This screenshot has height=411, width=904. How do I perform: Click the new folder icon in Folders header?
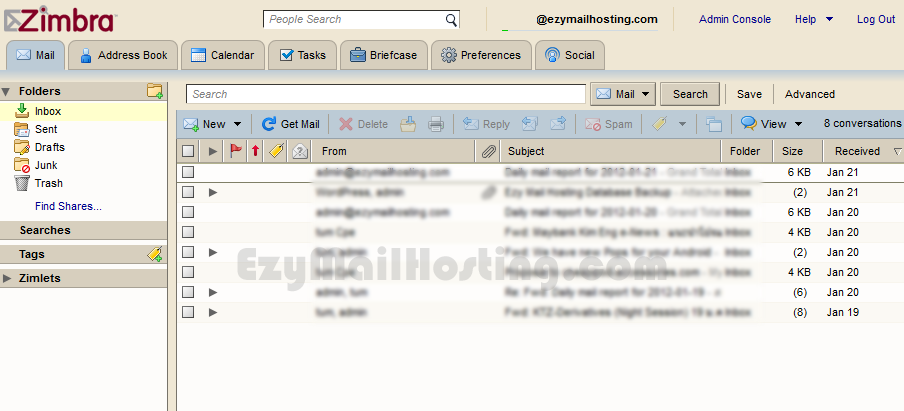(x=155, y=91)
